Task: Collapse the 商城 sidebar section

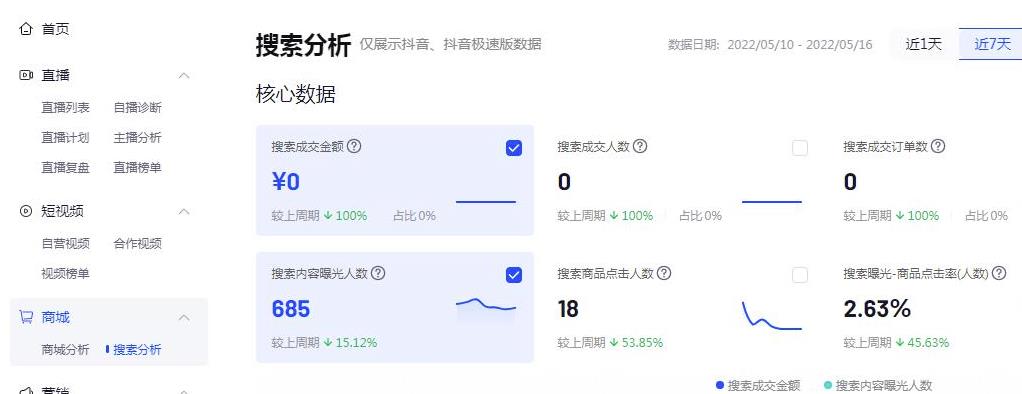Action: (184, 318)
